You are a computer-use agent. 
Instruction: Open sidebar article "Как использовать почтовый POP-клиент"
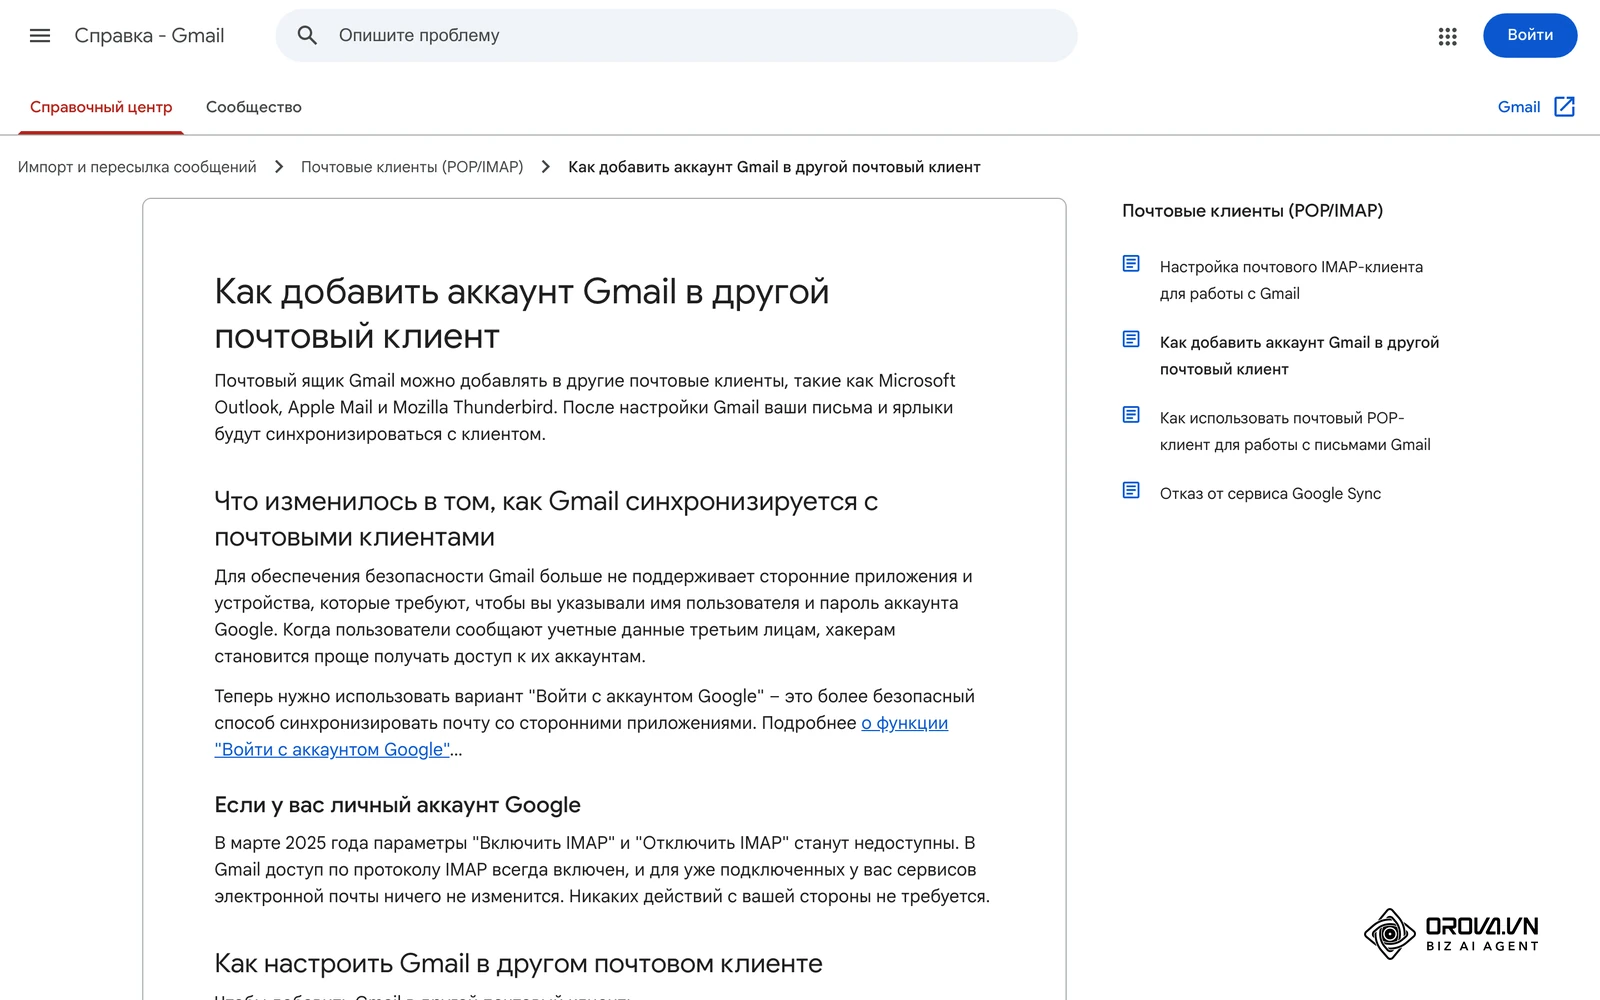(1295, 431)
